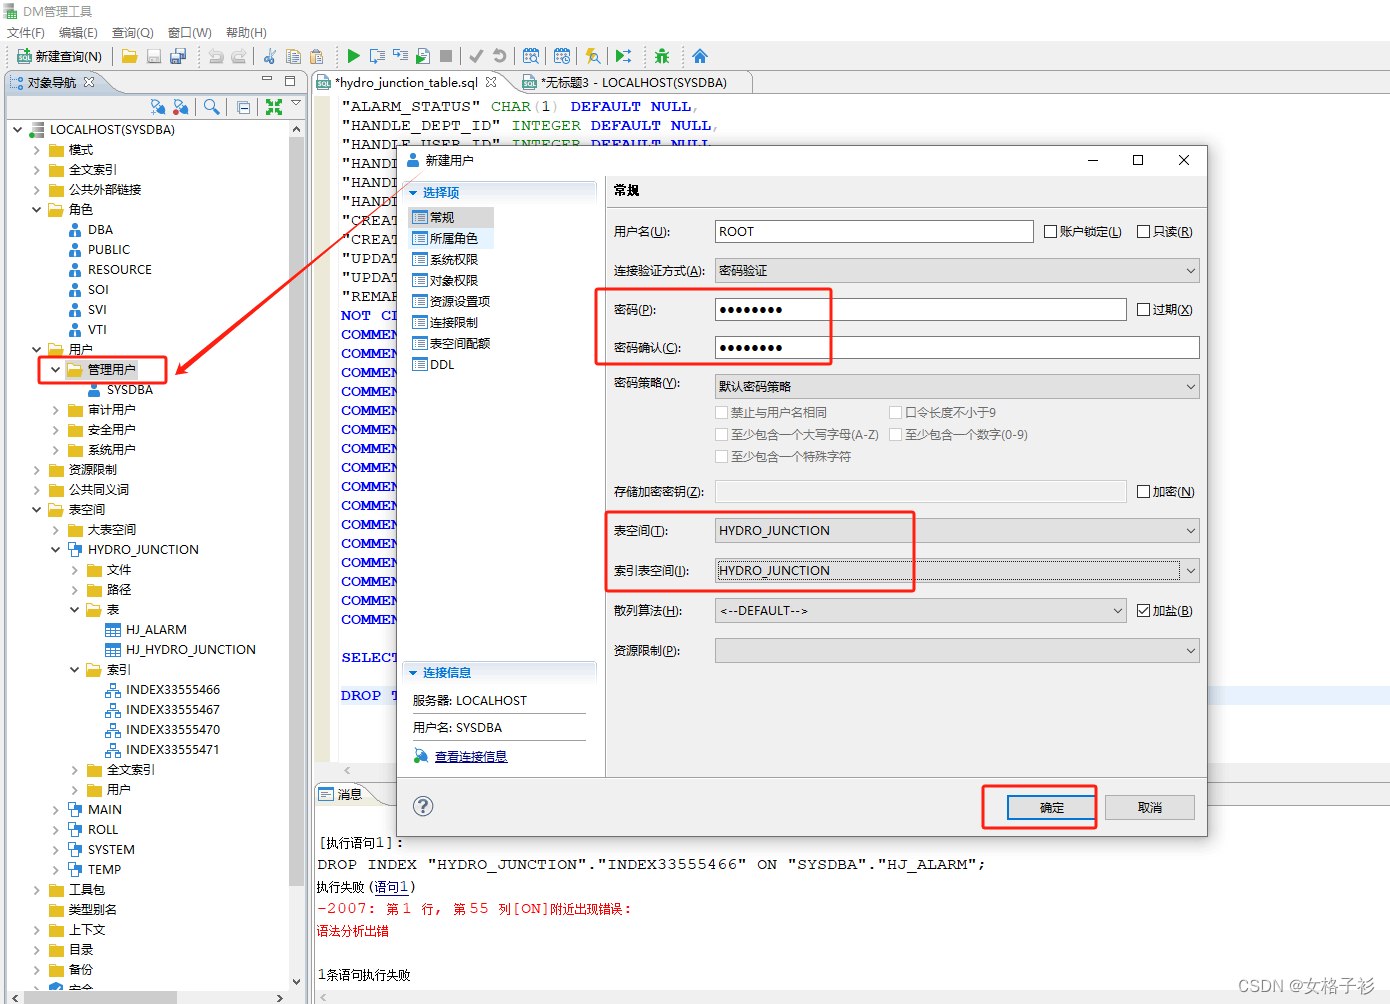Viewport: 1390px width, 1004px height.
Task: Click the execution plan lightning-magnifier icon
Action: point(593,56)
